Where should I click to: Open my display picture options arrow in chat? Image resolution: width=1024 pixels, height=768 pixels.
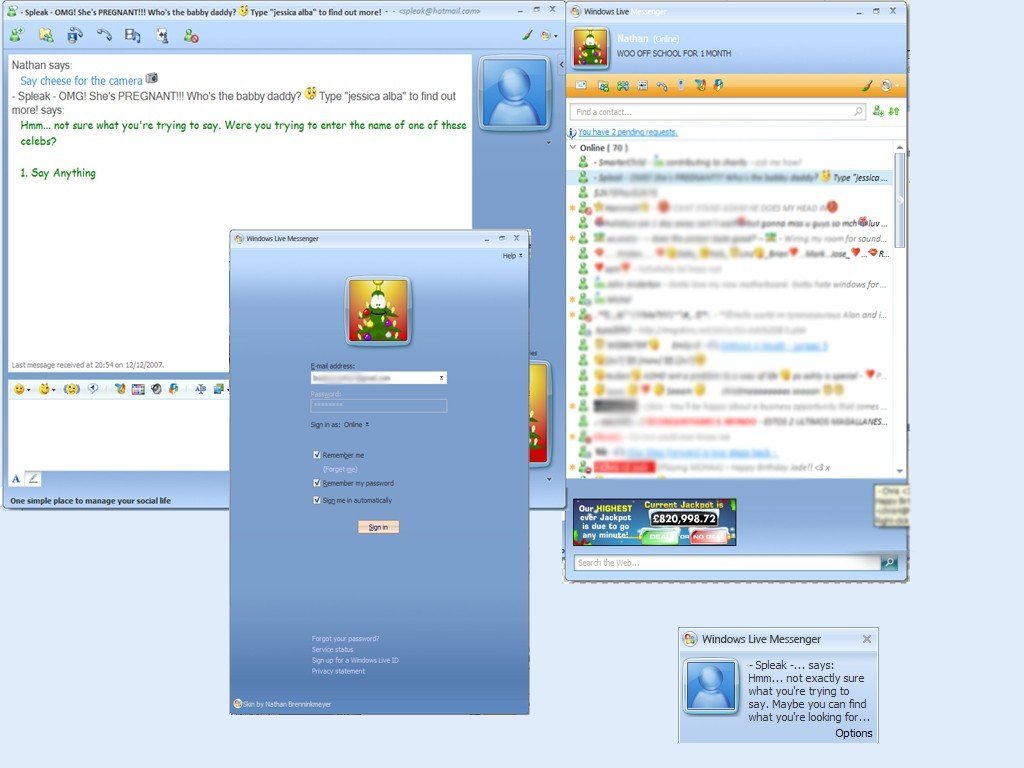(549, 479)
